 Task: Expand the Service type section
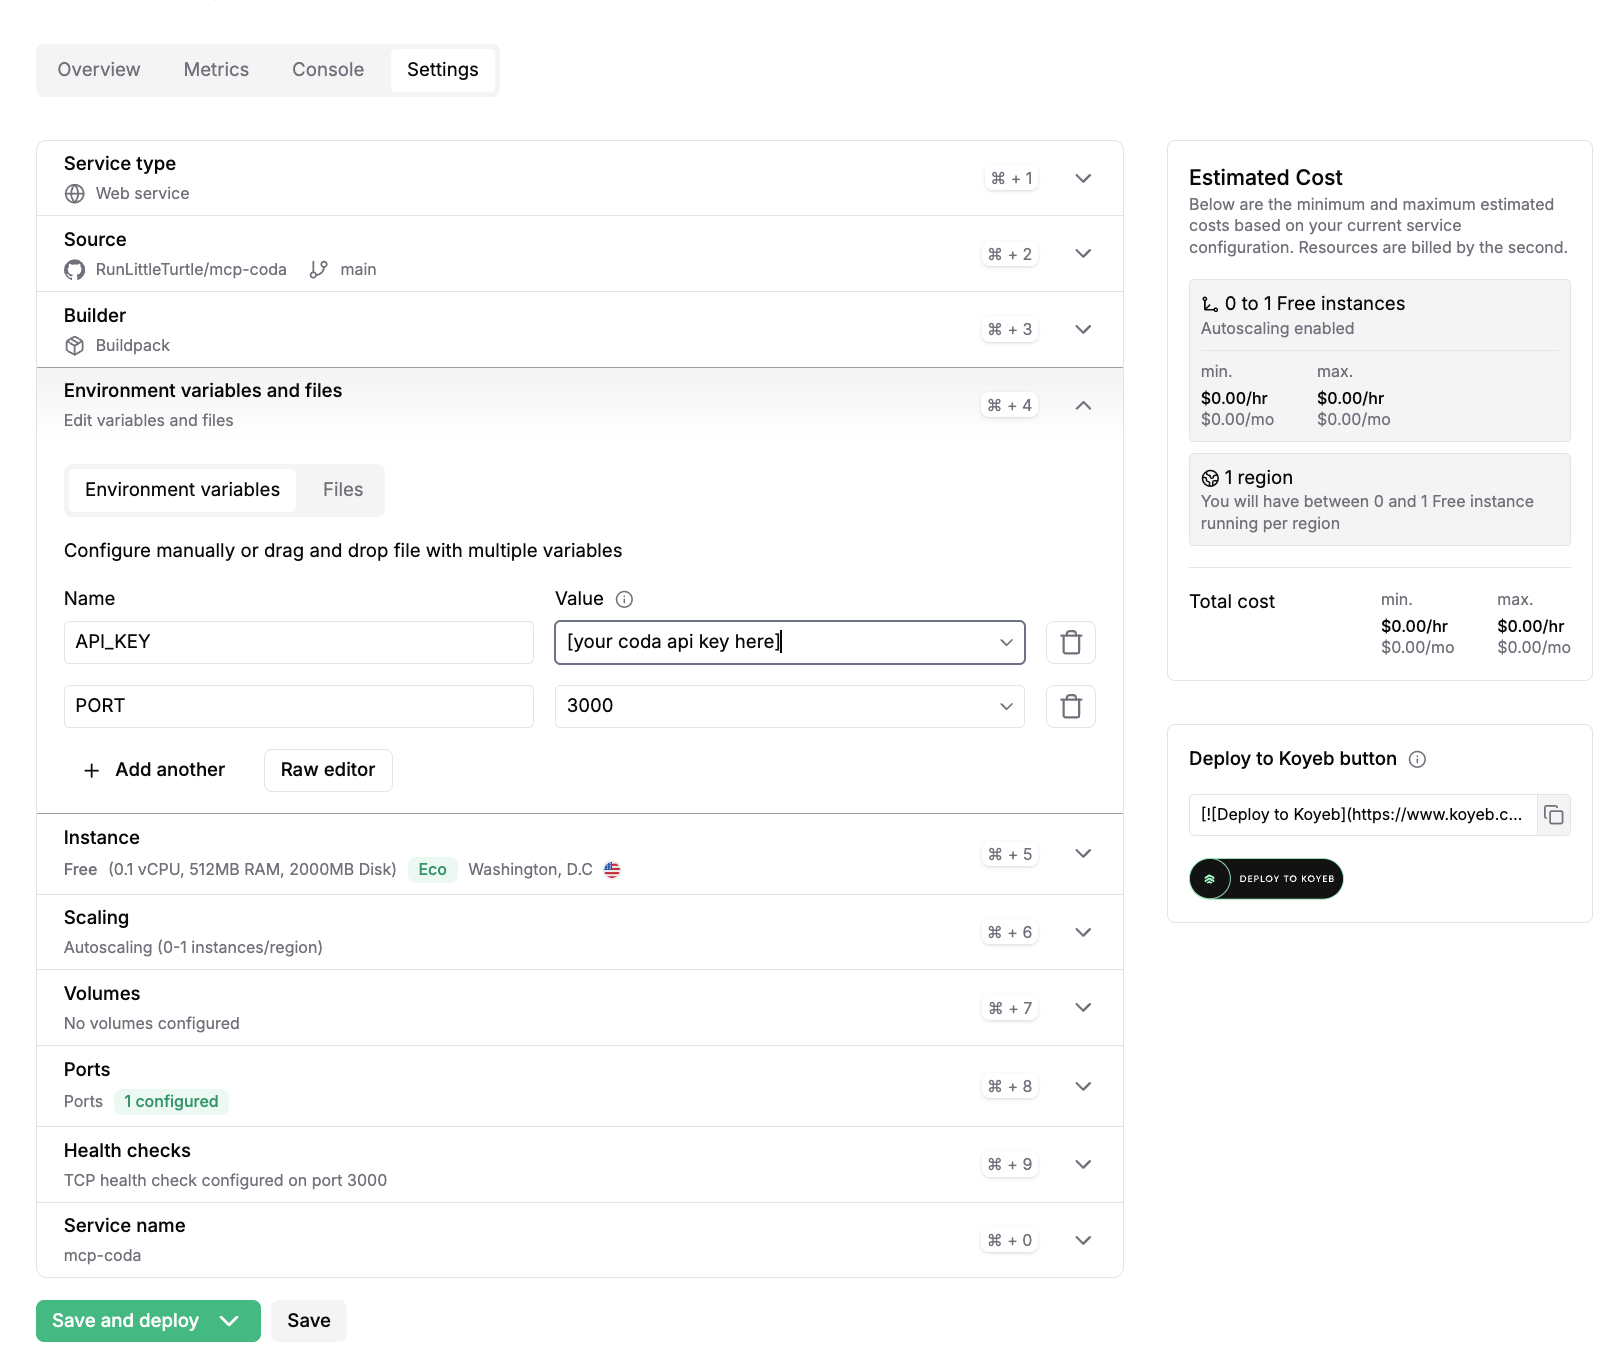(1082, 178)
